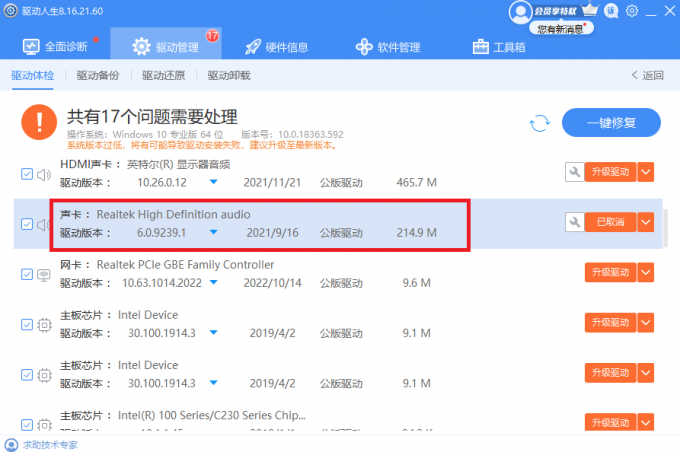Expand version dropdown for HDMI driver 10.26.0.12

pyautogui.click(x=213, y=182)
